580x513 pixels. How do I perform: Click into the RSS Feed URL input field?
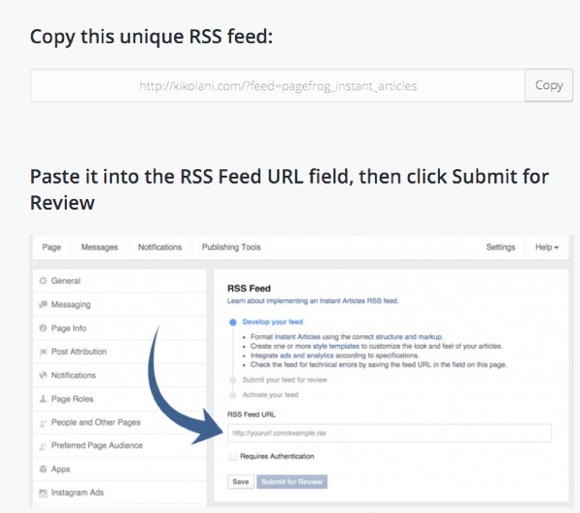pos(389,433)
